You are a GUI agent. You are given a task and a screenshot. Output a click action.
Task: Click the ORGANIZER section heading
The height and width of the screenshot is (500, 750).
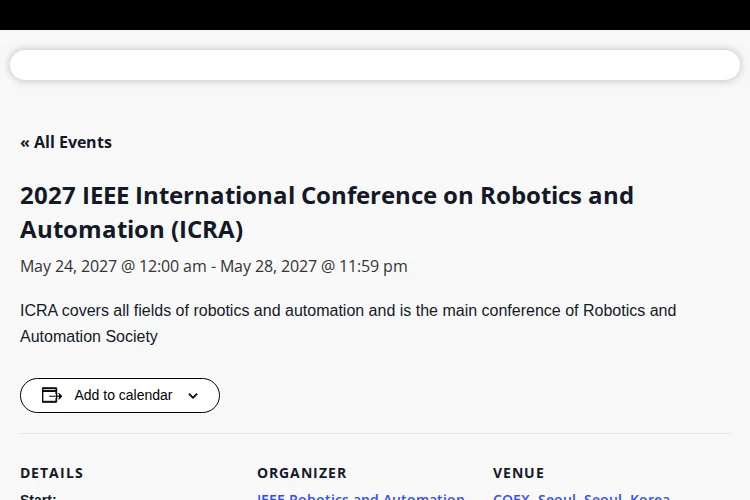pos(302,473)
